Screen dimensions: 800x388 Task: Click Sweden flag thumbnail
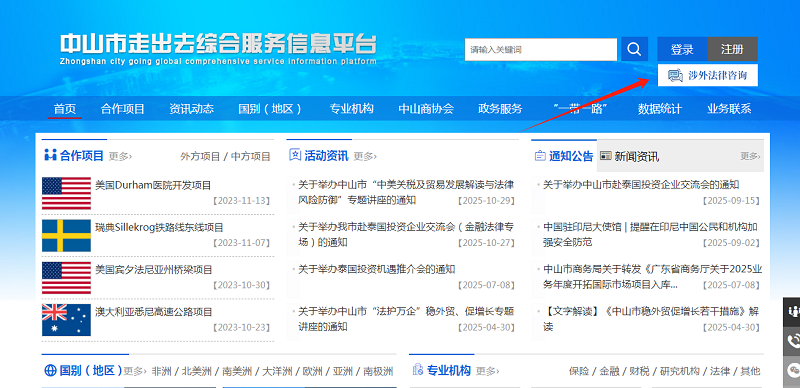(x=66, y=236)
